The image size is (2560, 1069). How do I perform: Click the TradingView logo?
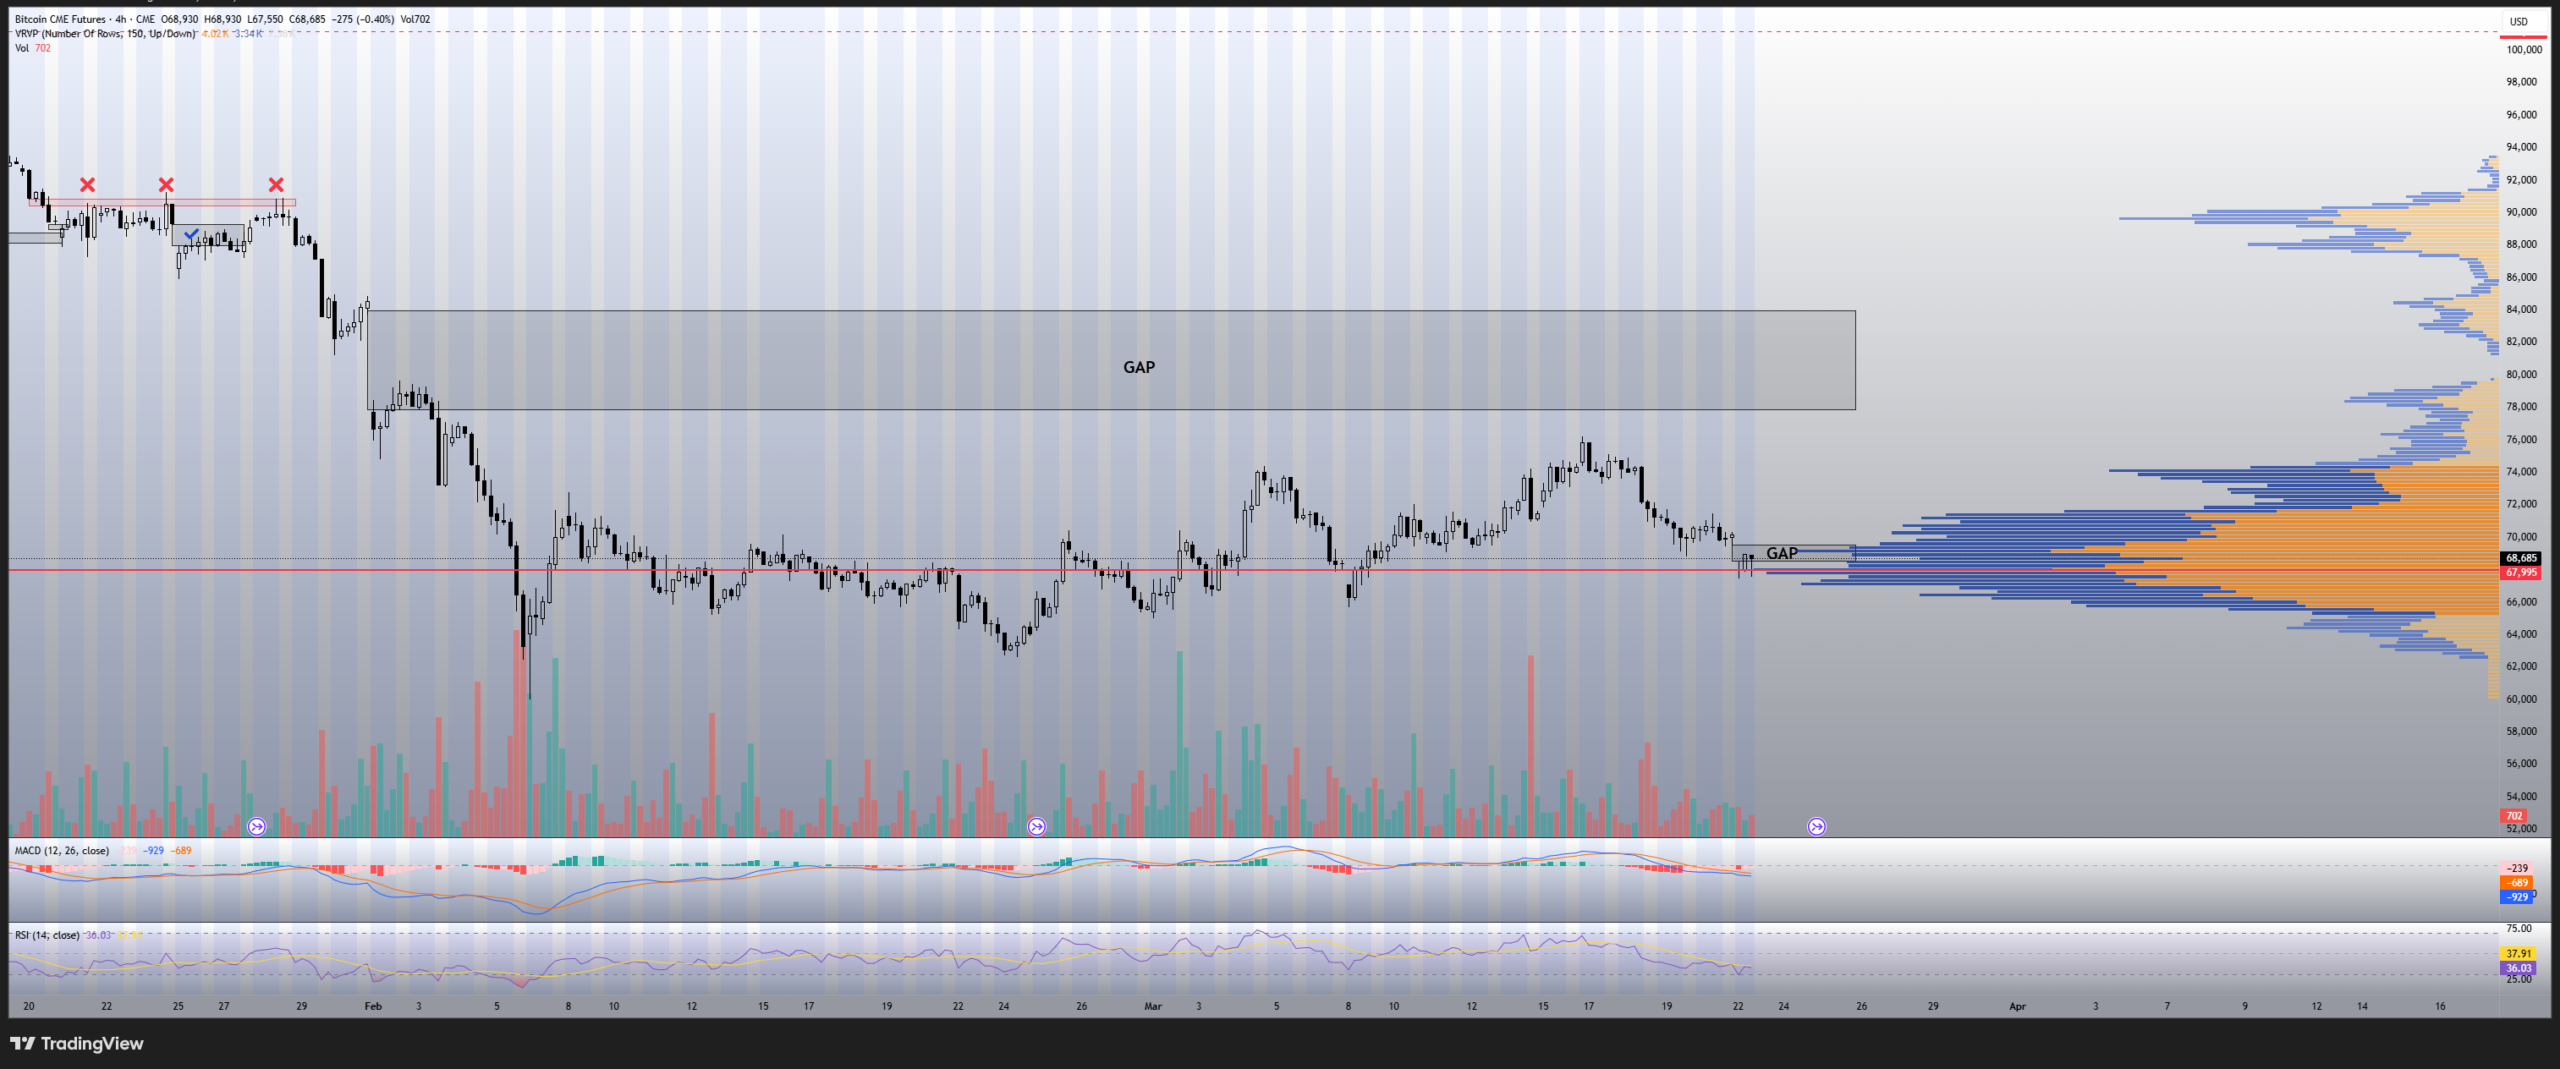point(77,1044)
